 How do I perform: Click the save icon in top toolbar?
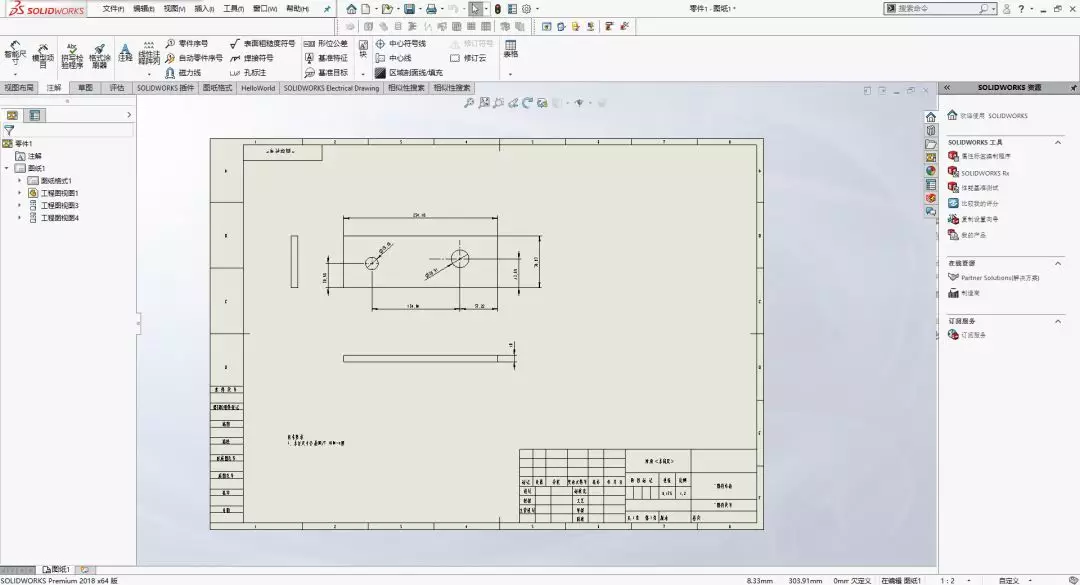point(409,9)
